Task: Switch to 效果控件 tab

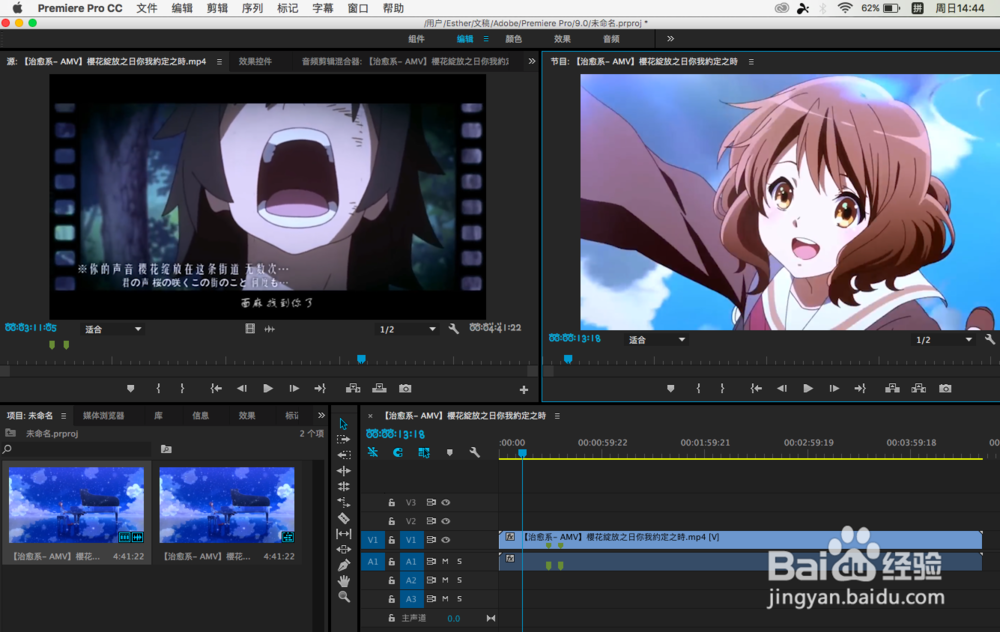Action: click(255, 62)
